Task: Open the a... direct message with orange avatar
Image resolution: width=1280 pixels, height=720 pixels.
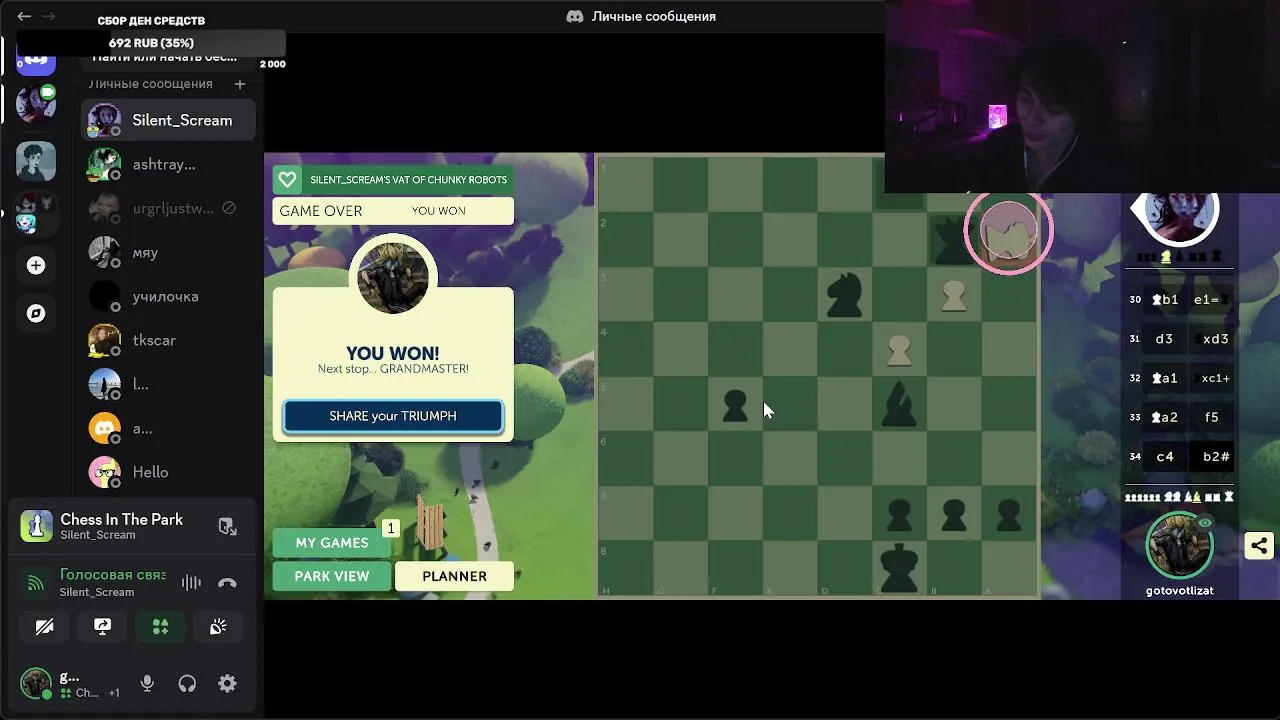Action: [168, 428]
